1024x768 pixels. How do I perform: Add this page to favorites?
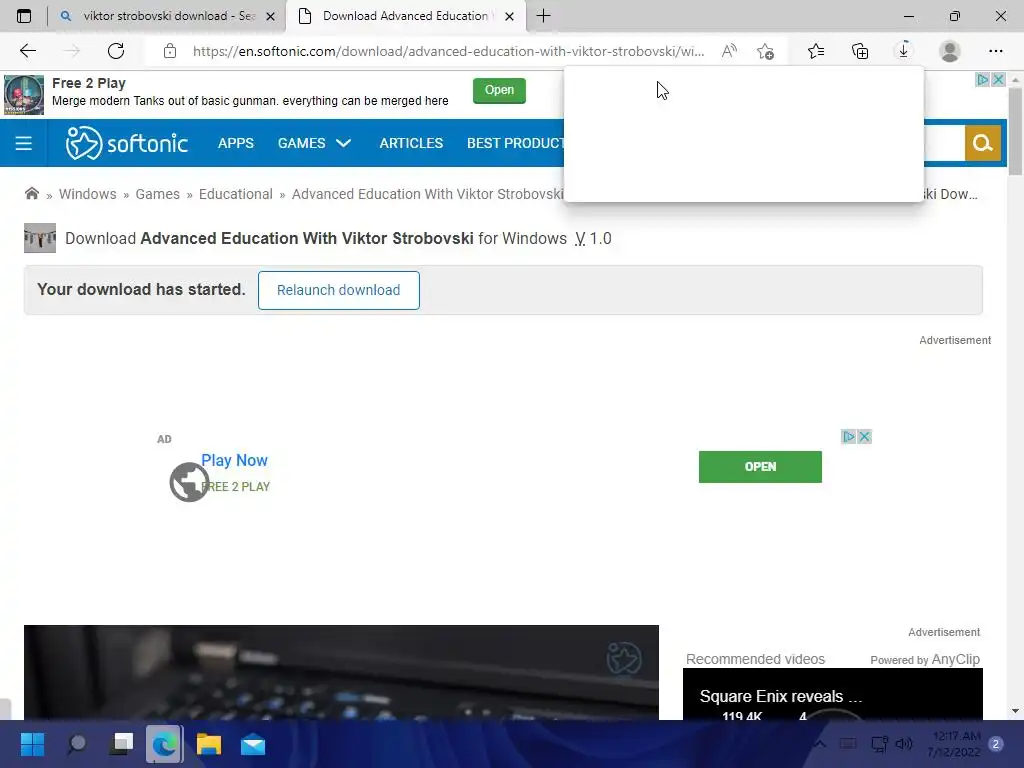(x=765, y=51)
